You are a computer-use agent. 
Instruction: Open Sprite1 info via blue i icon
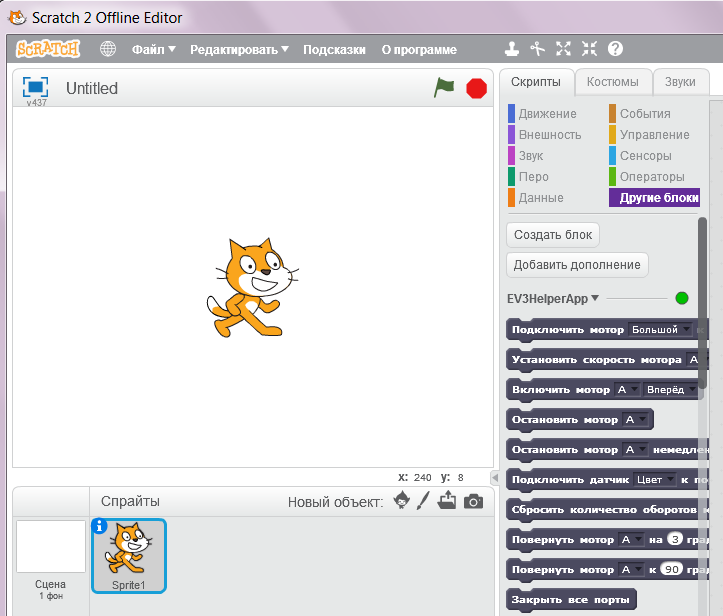tap(99, 526)
